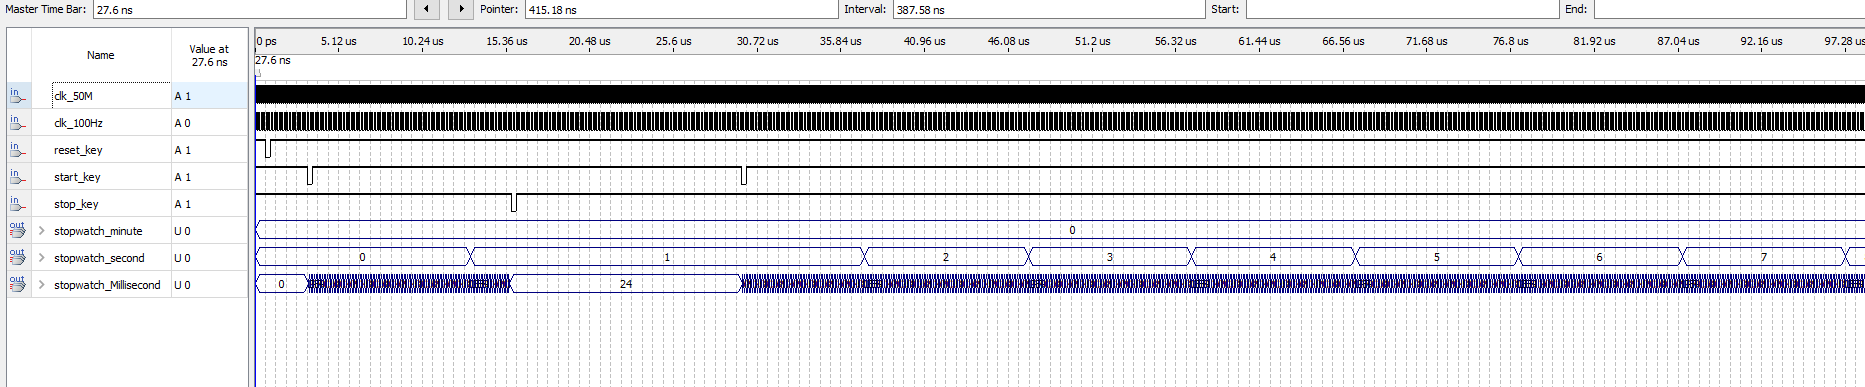Click the A 1 value of clk_50M
This screenshot has width=1865, height=387.
(182, 96)
